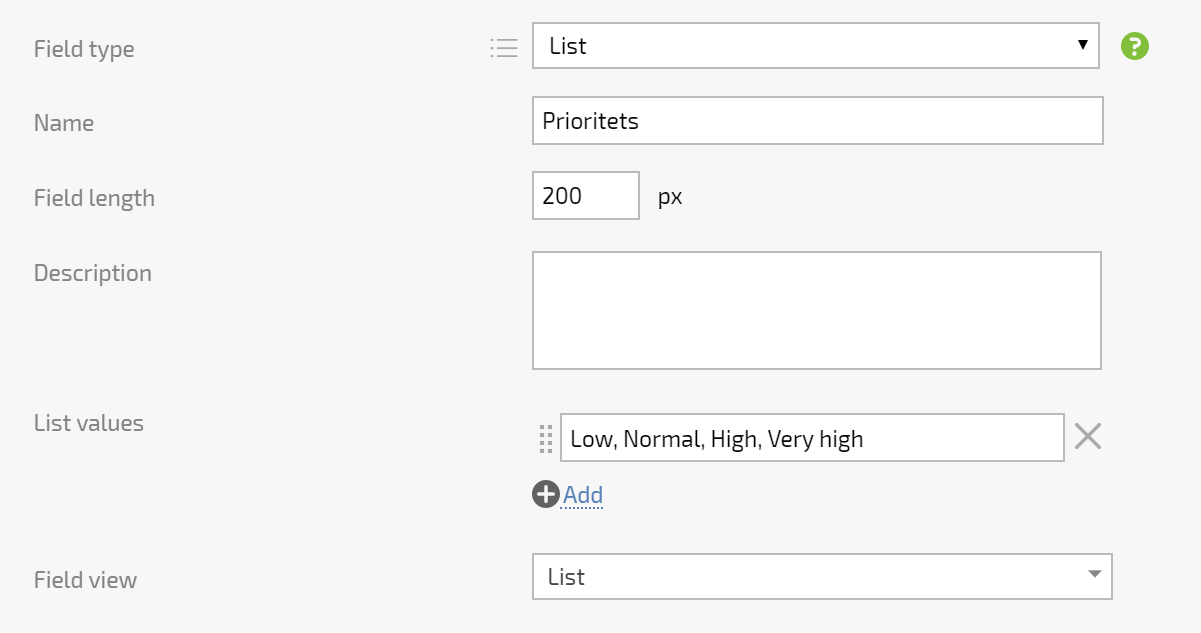Click the Add link under List values
The height and width of the screenshot is (633, 1201).
583,495
